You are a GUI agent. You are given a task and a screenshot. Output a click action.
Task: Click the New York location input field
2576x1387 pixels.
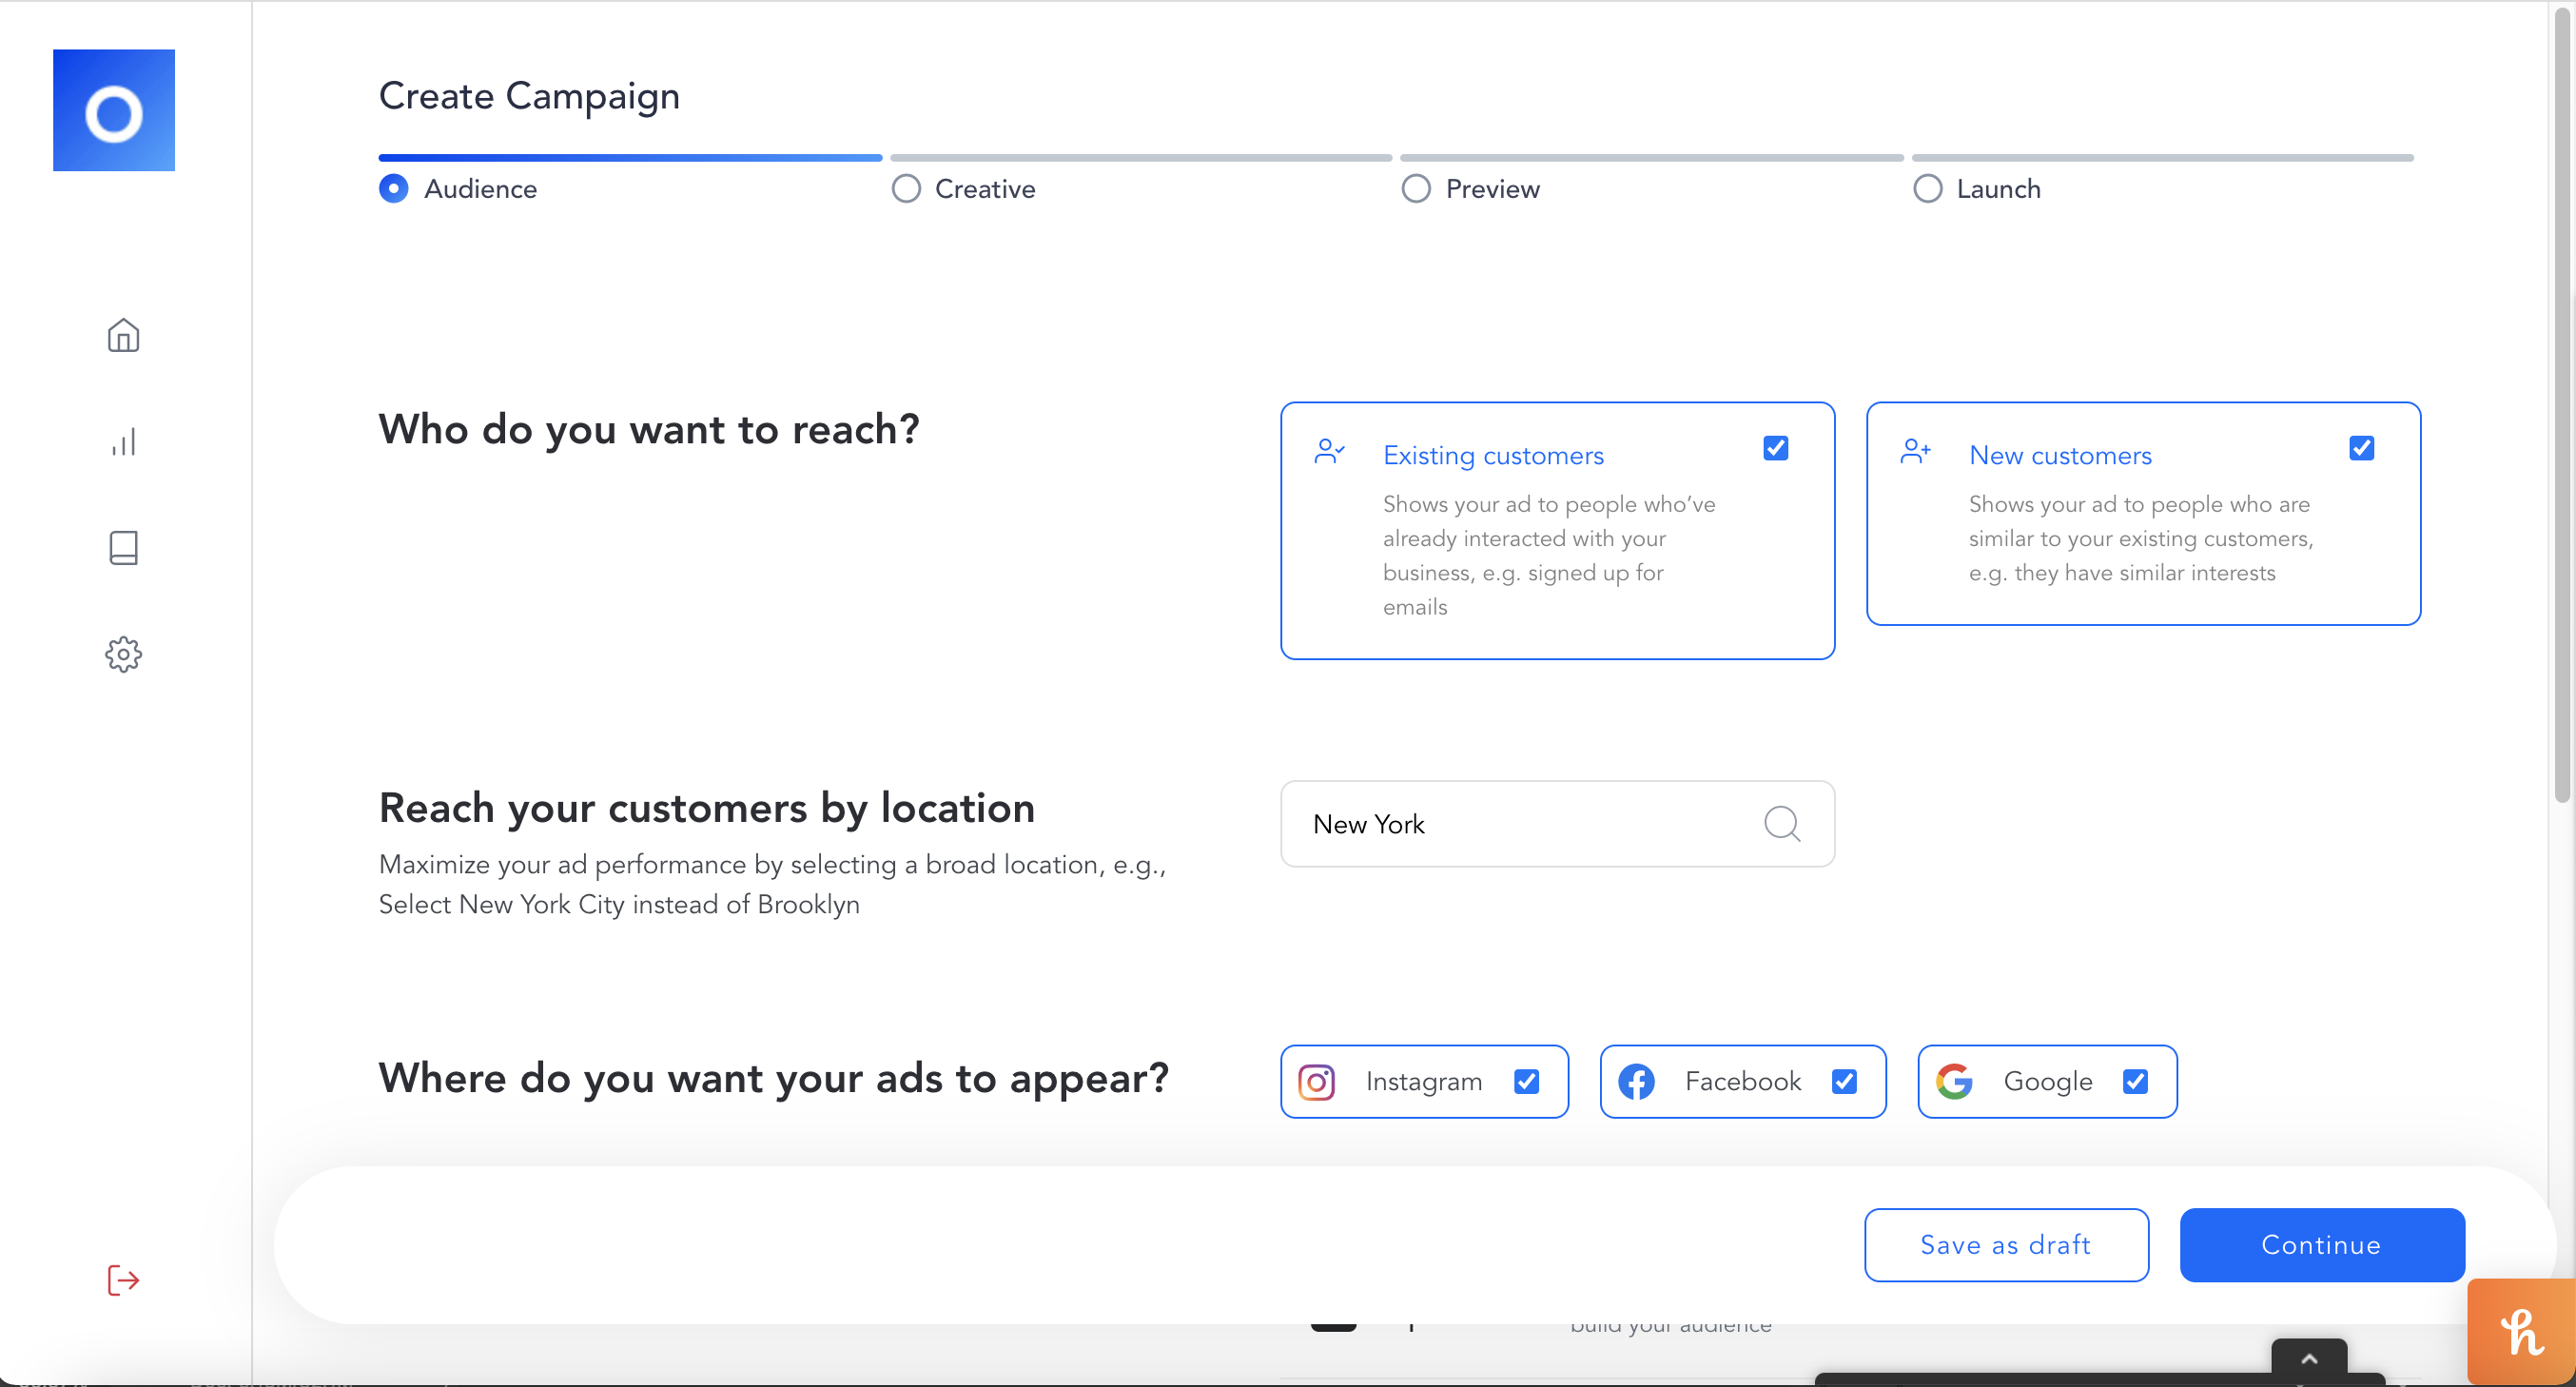(x=1557, y=824)
